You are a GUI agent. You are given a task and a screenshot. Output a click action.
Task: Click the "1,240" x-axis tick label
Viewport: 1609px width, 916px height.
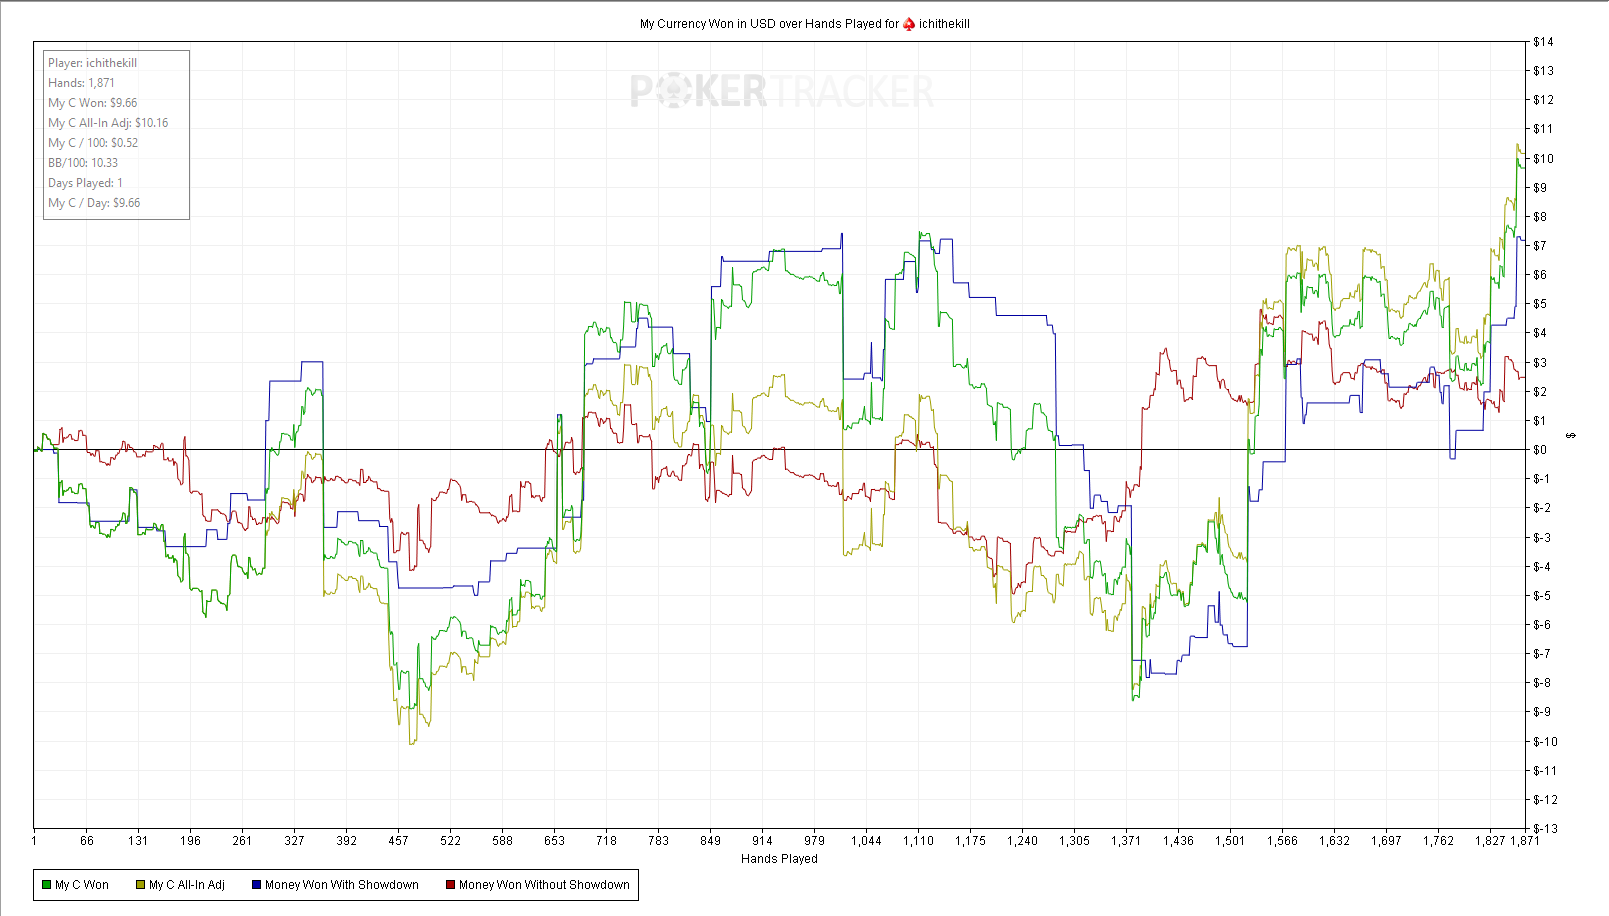click(x=1022, y=841)
